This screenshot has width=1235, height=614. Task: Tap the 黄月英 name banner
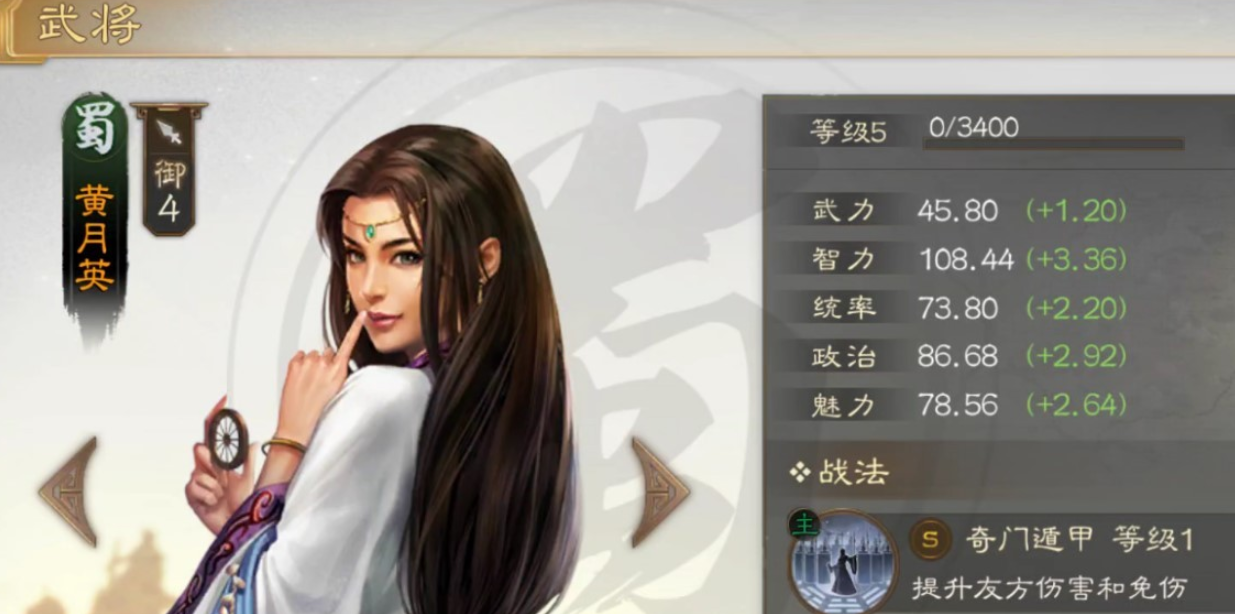tap(95, 237)
